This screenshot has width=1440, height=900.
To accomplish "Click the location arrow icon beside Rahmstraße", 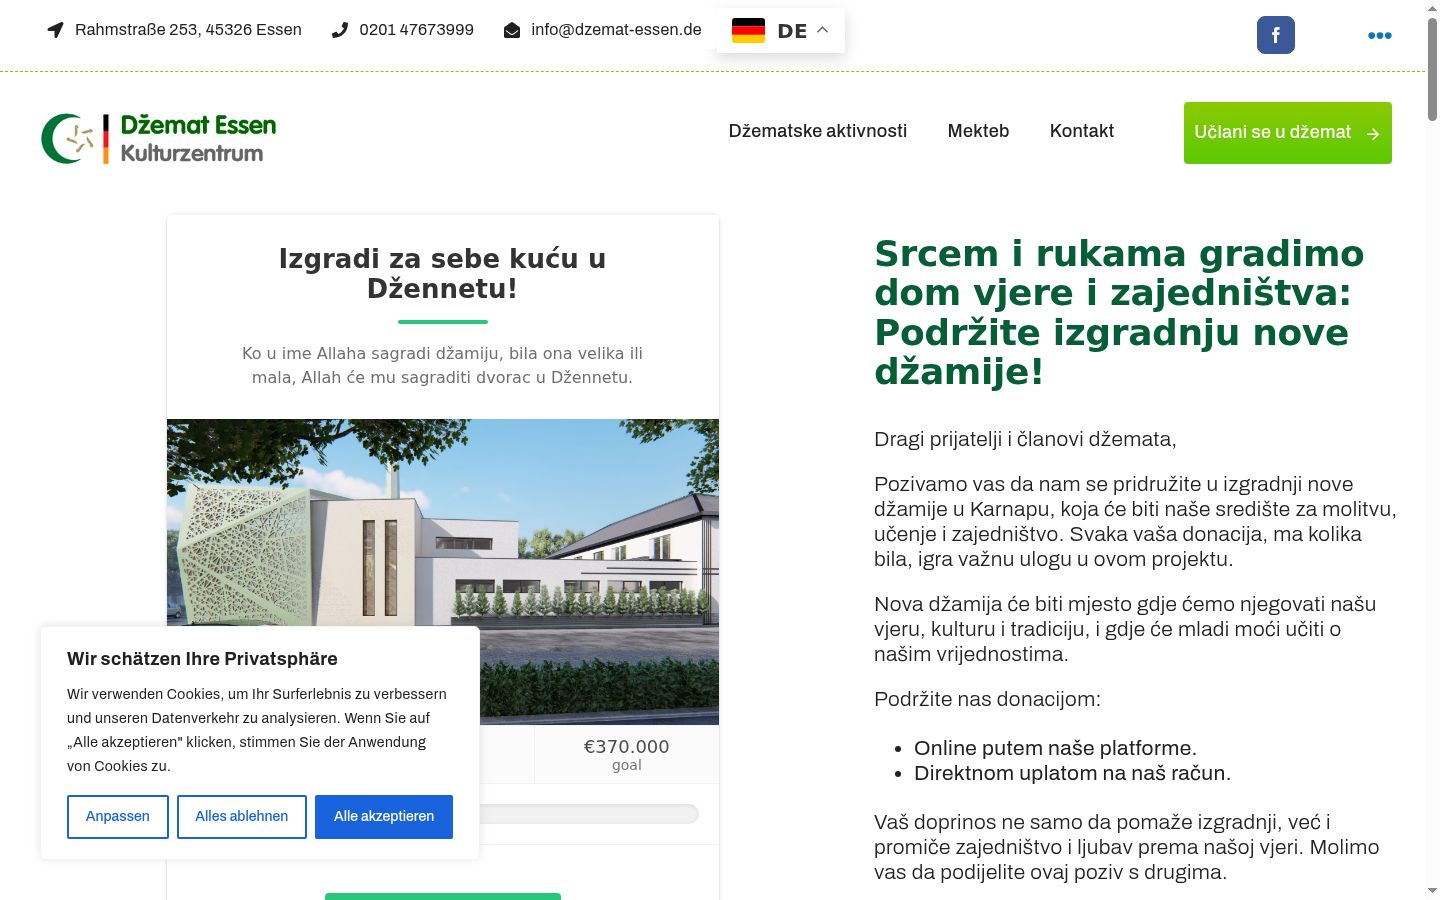I will point(55,30).
